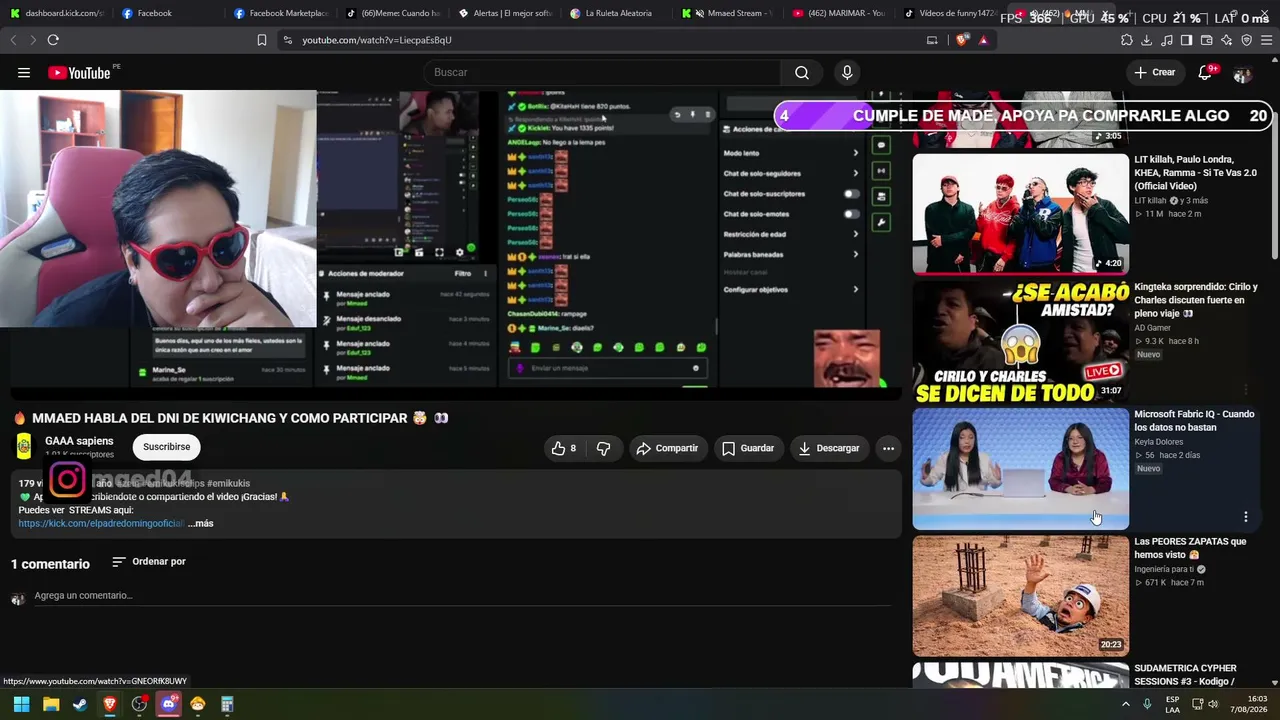Image resolution: width=1280 pixels, height=720 pixels.
Task: Open YouTube notifications bell
Action: [x=1205, y=72]
